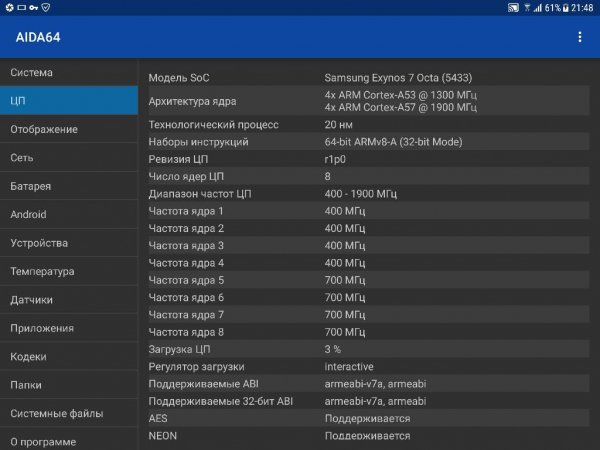
Task: Open the О программе section
Action: [x=69, y=440]
